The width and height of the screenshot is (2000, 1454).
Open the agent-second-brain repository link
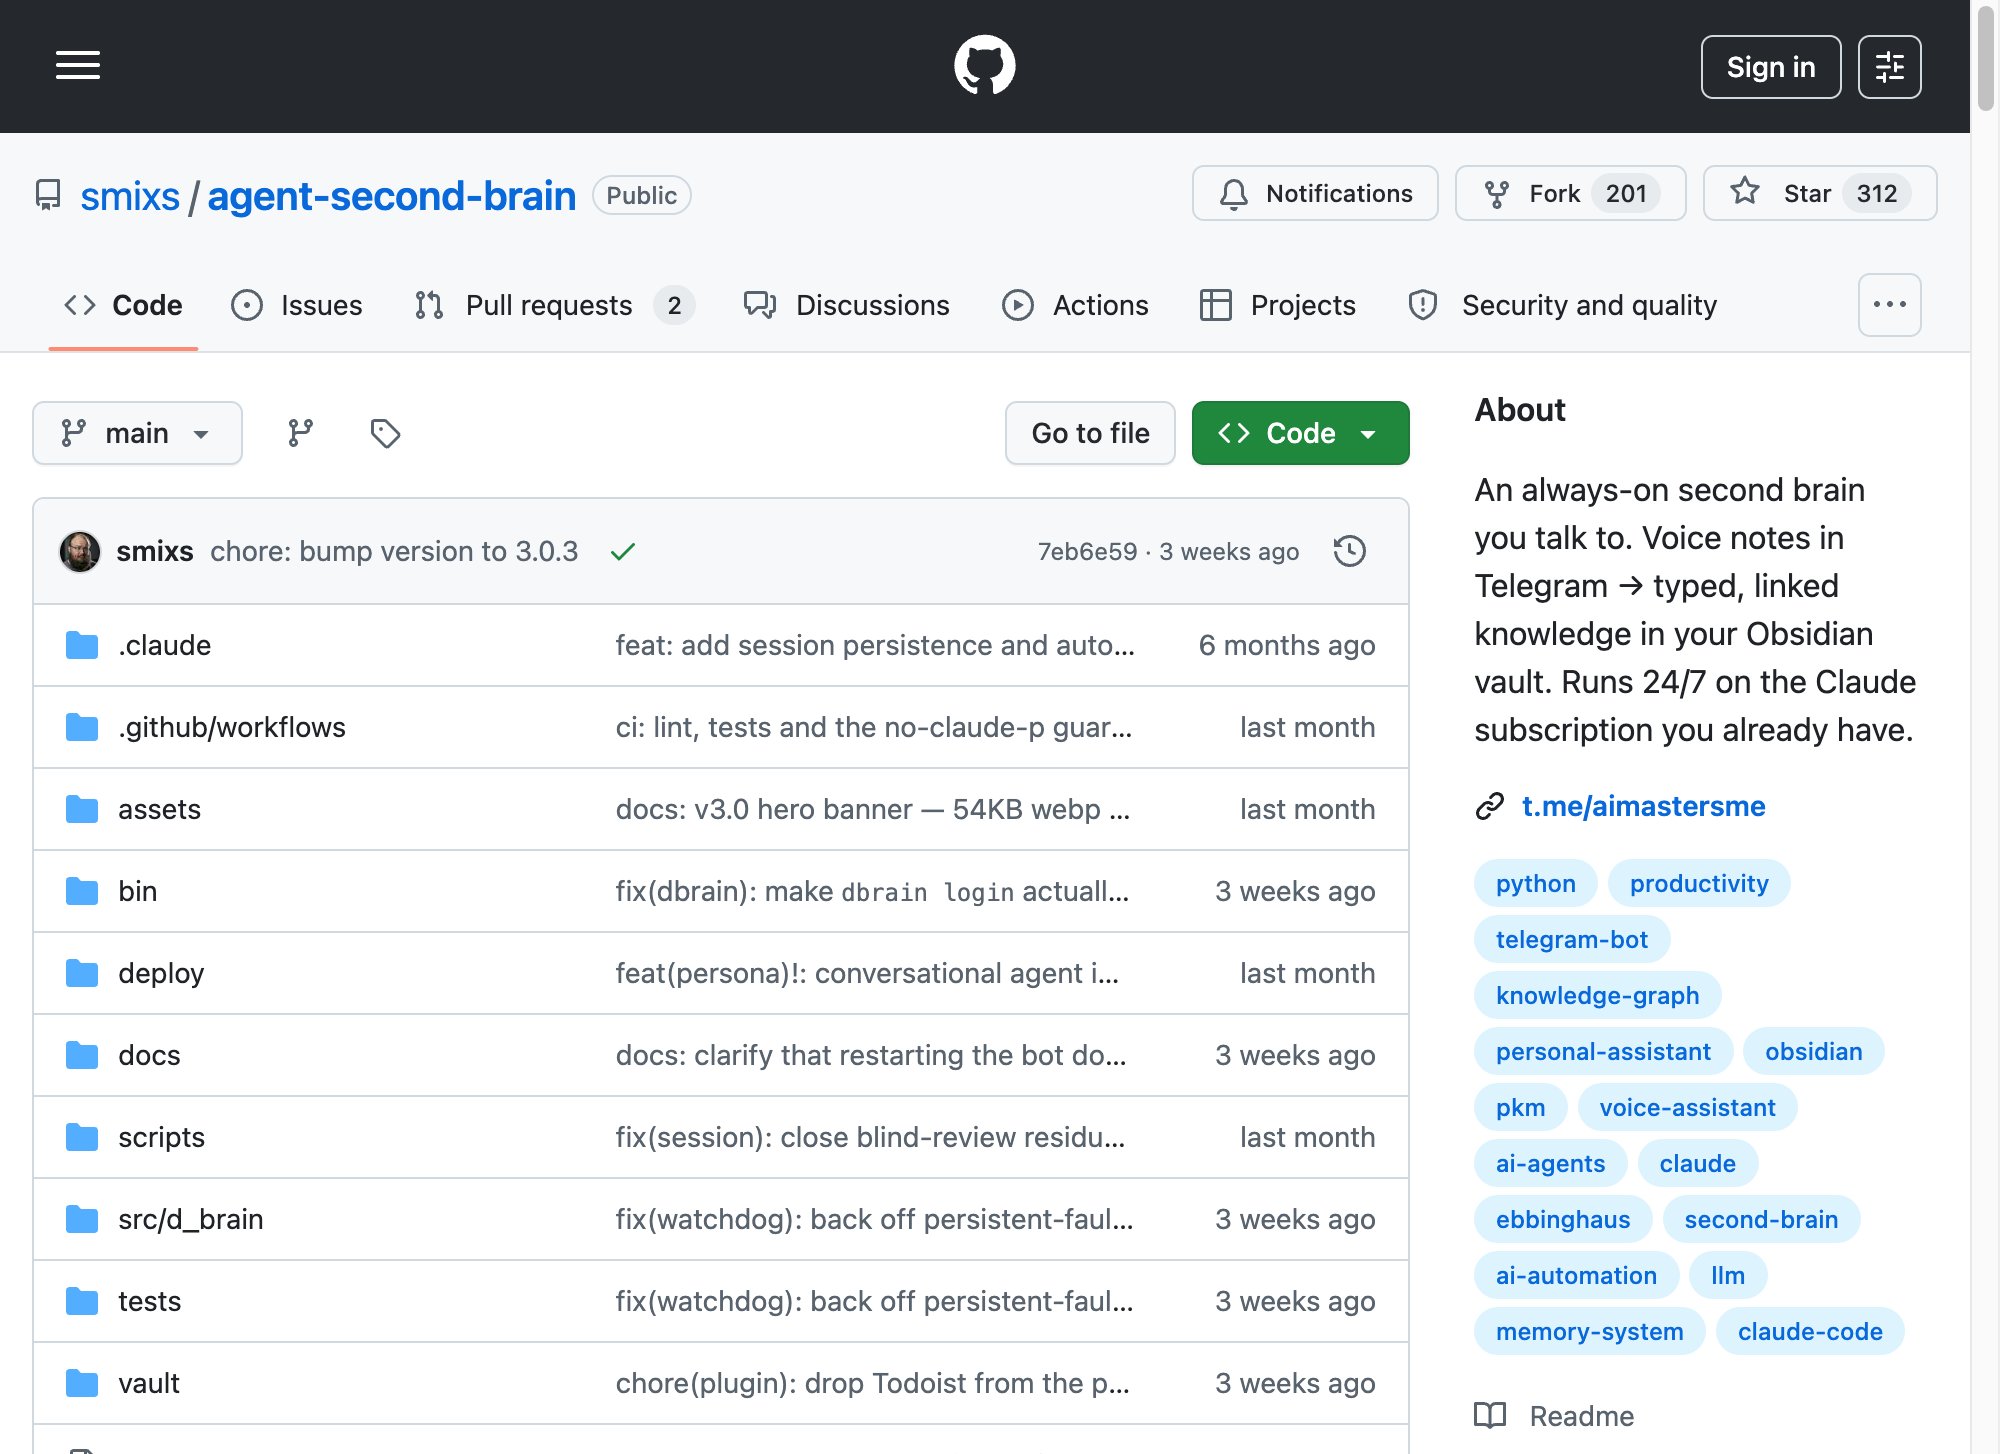[x=392, y=196]
